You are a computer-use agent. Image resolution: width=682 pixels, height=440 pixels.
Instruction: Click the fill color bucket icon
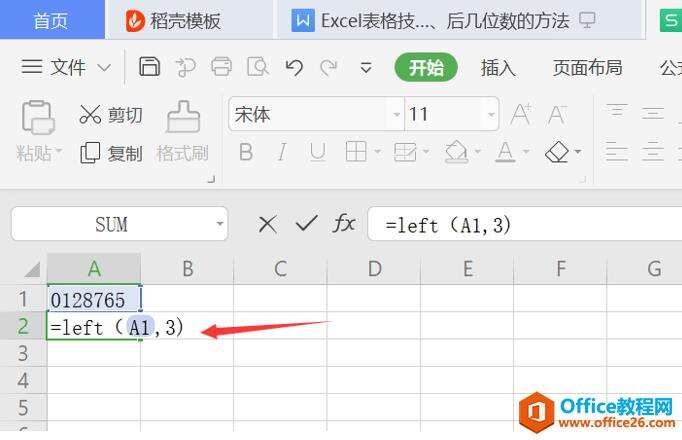click(x=456, y=152)
